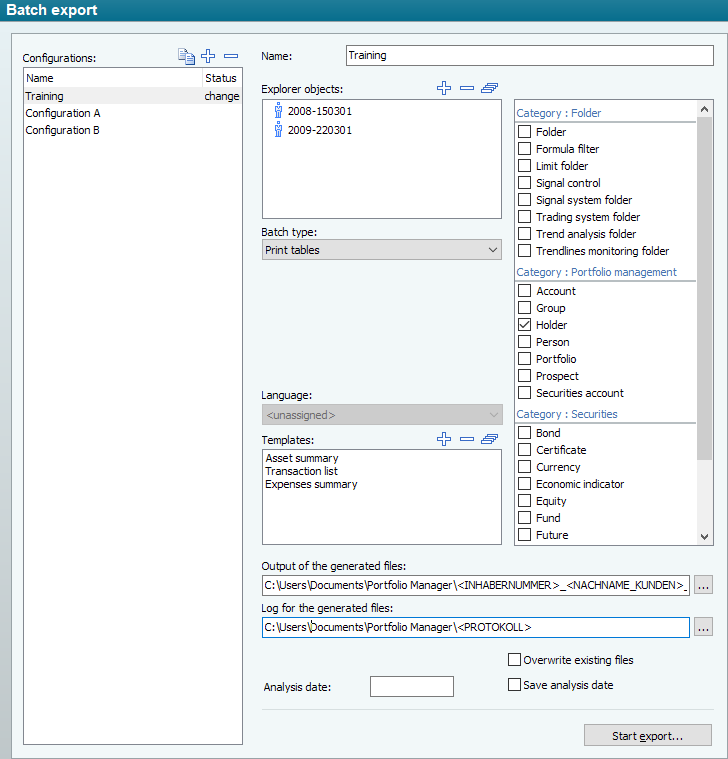Clear all templates with eraser icon
The width and height of the screenshot is (728, 759).
tap(489, 439)
